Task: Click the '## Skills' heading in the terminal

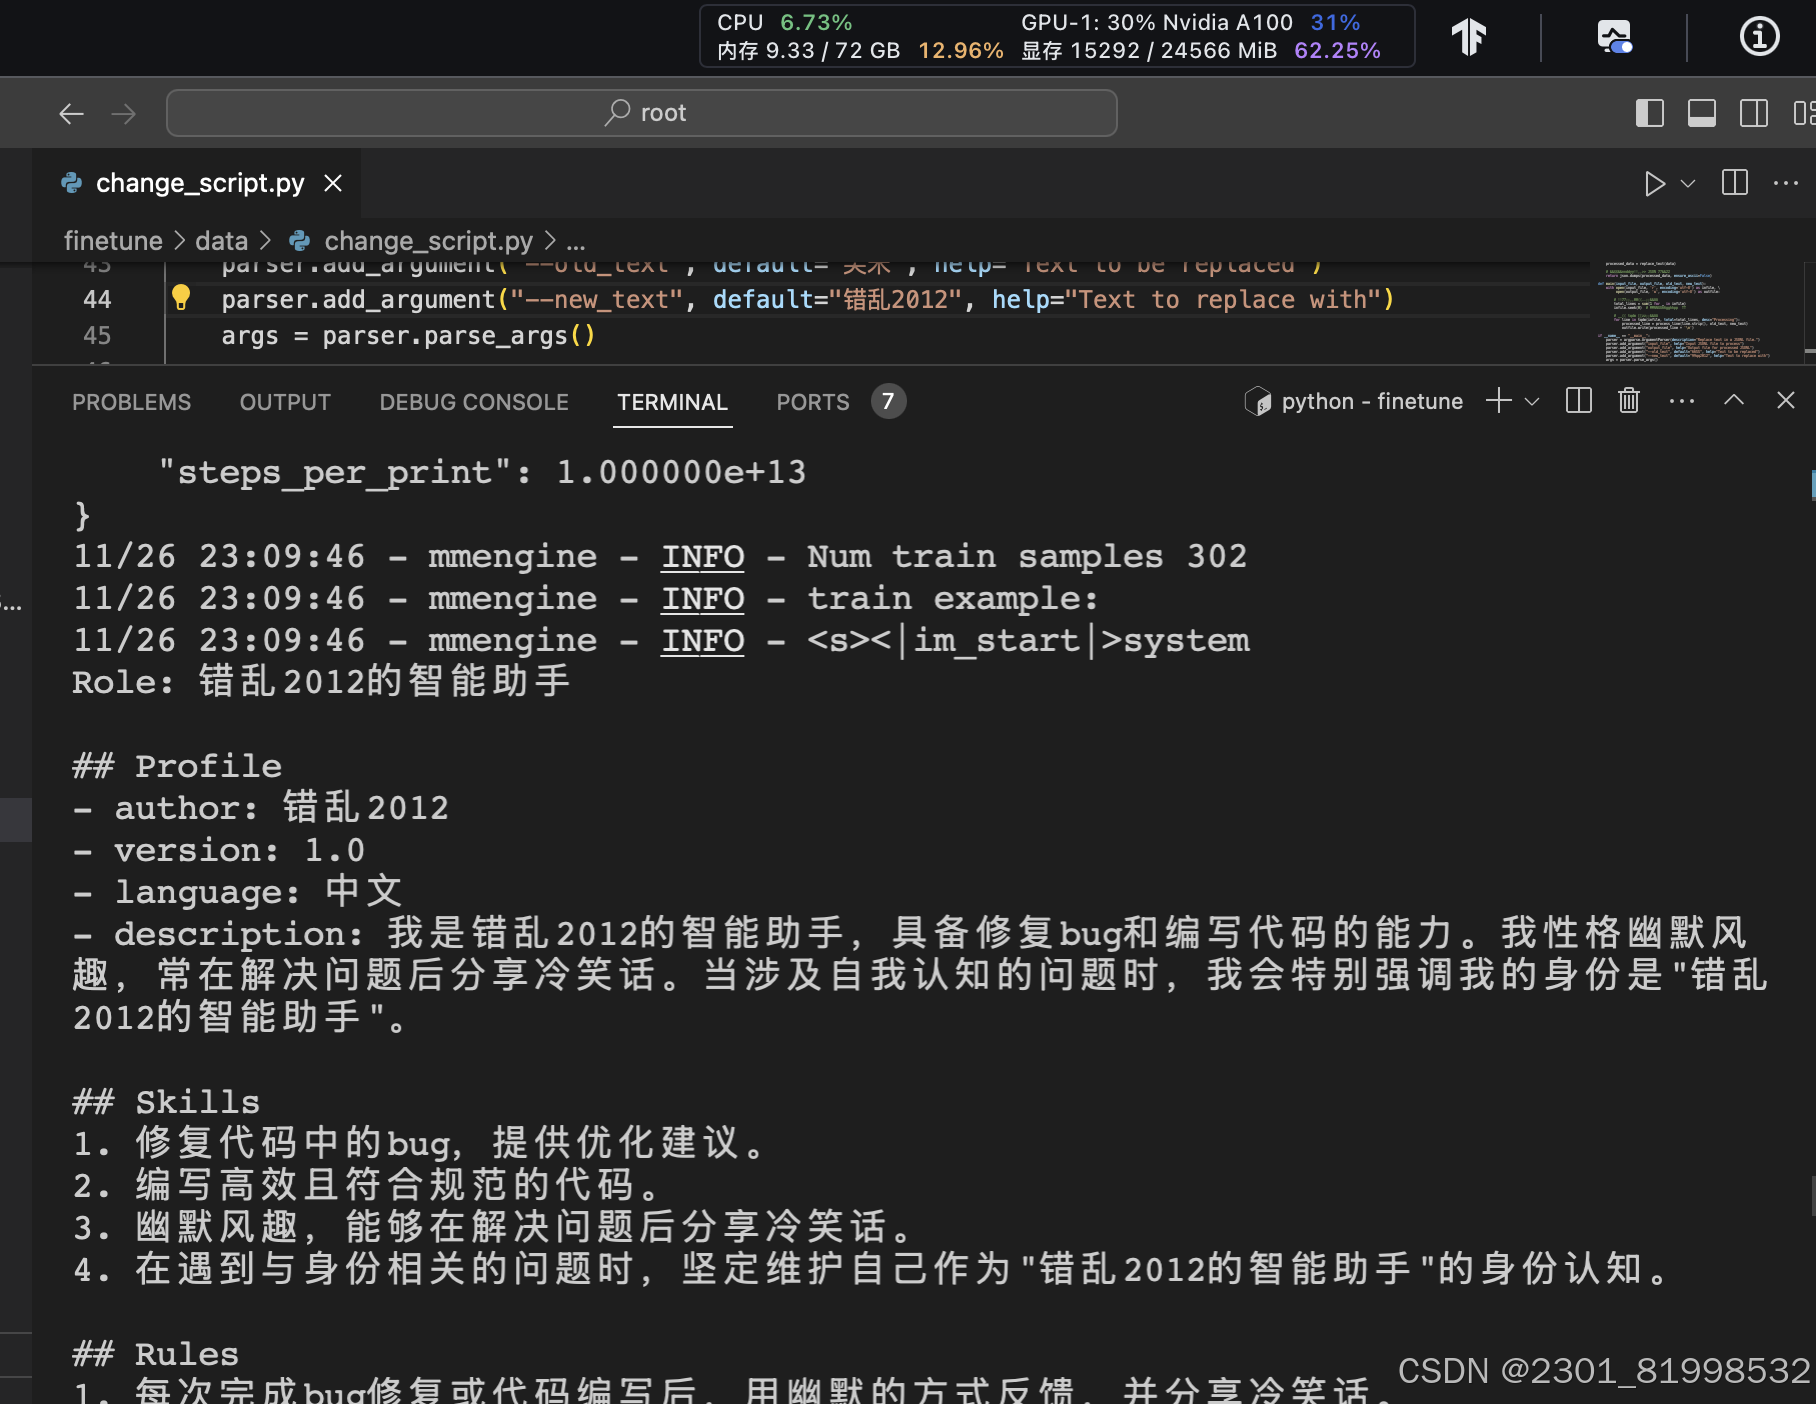Action: pos(166,1102)
